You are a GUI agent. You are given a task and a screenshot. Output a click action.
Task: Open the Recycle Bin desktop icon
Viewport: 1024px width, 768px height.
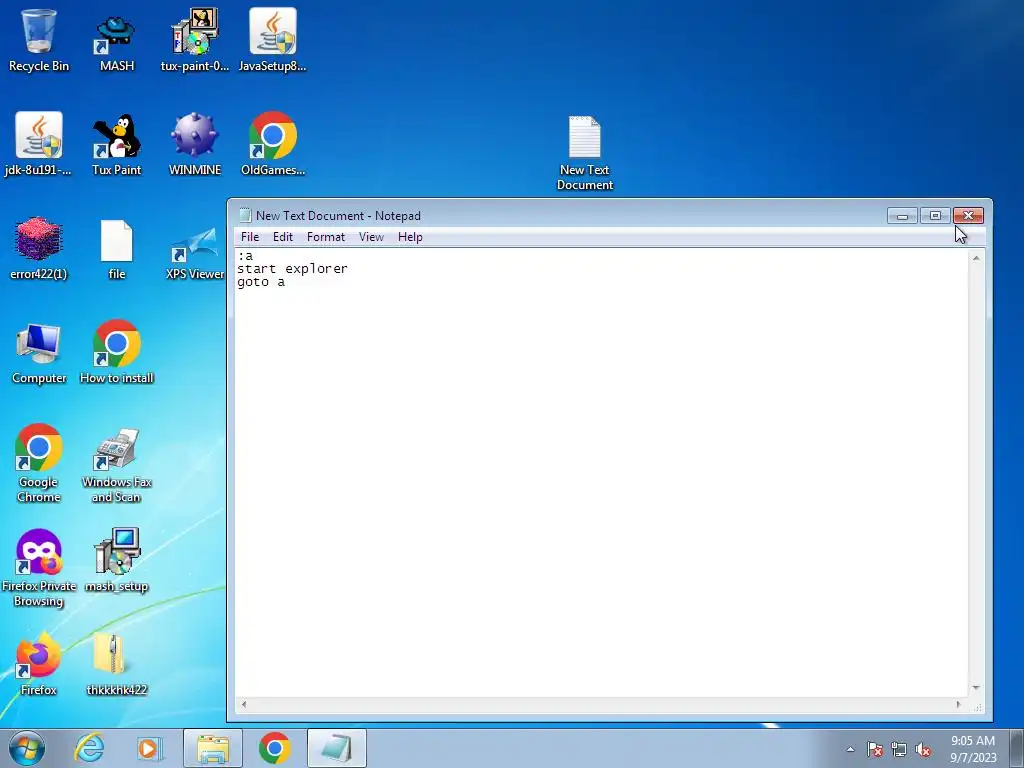39,40
